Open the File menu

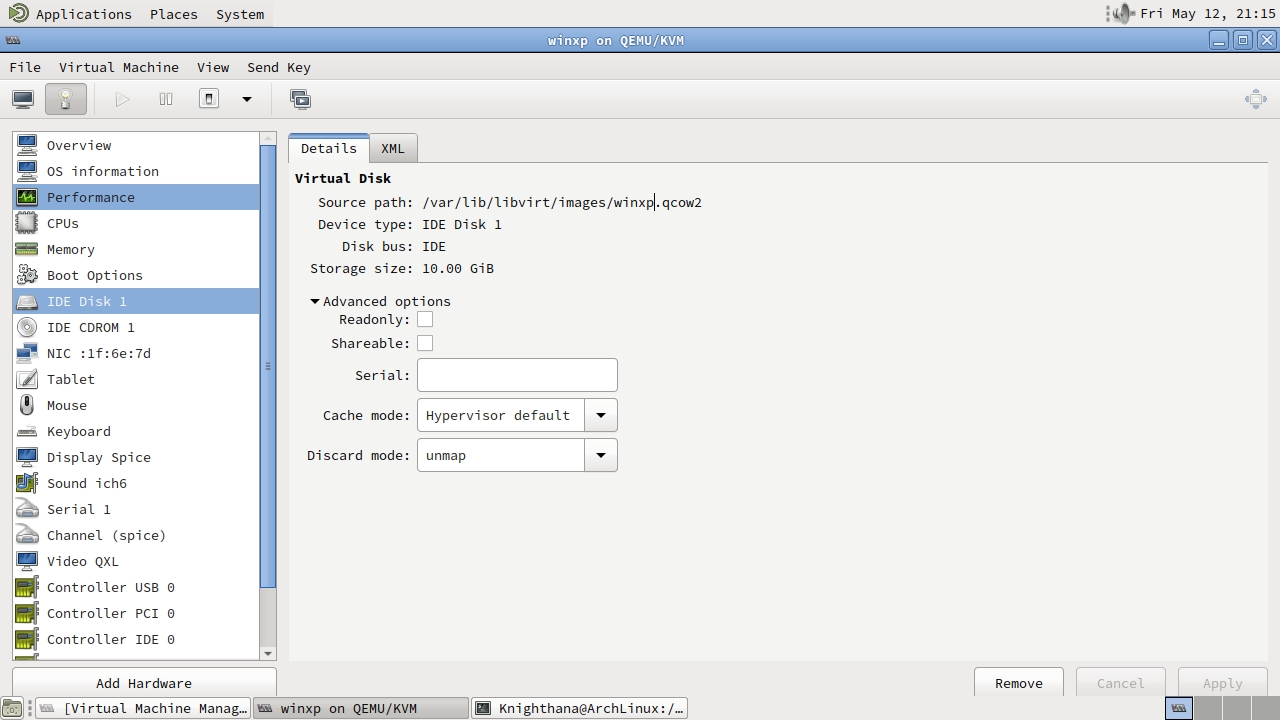[x=25, y=67]
